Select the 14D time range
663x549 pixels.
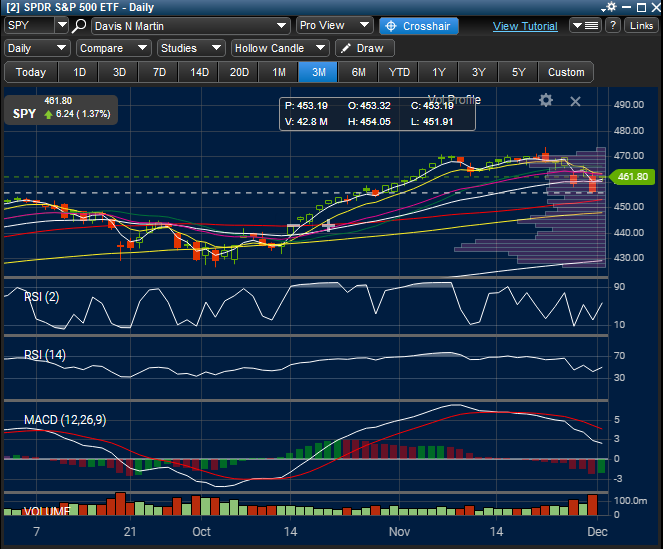pos(199,72)
